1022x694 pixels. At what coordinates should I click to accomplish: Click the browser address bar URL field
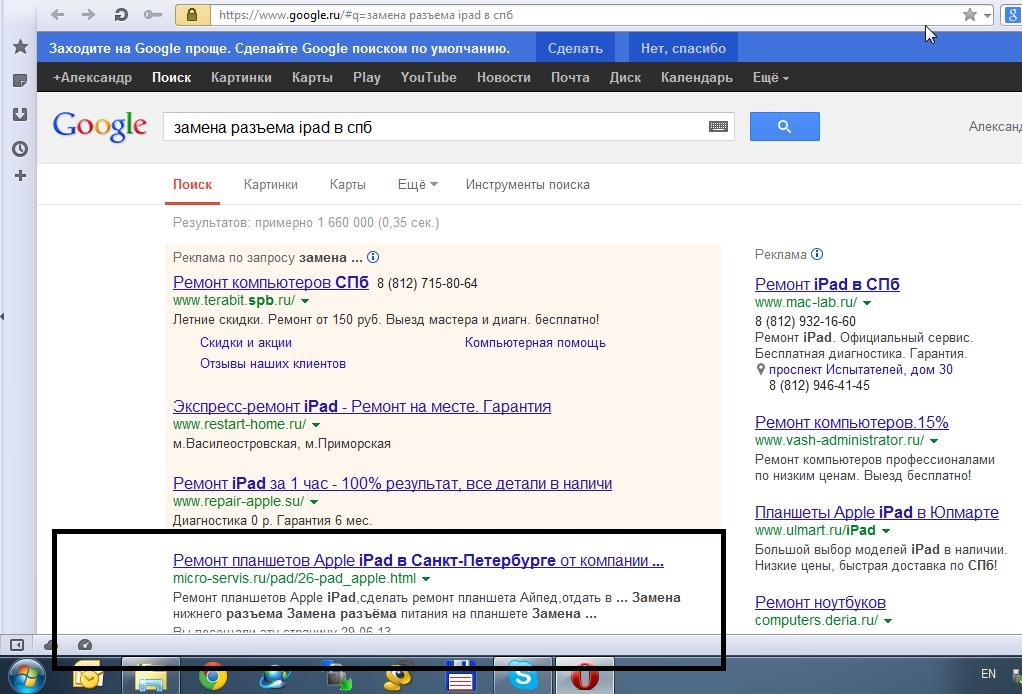585,14
